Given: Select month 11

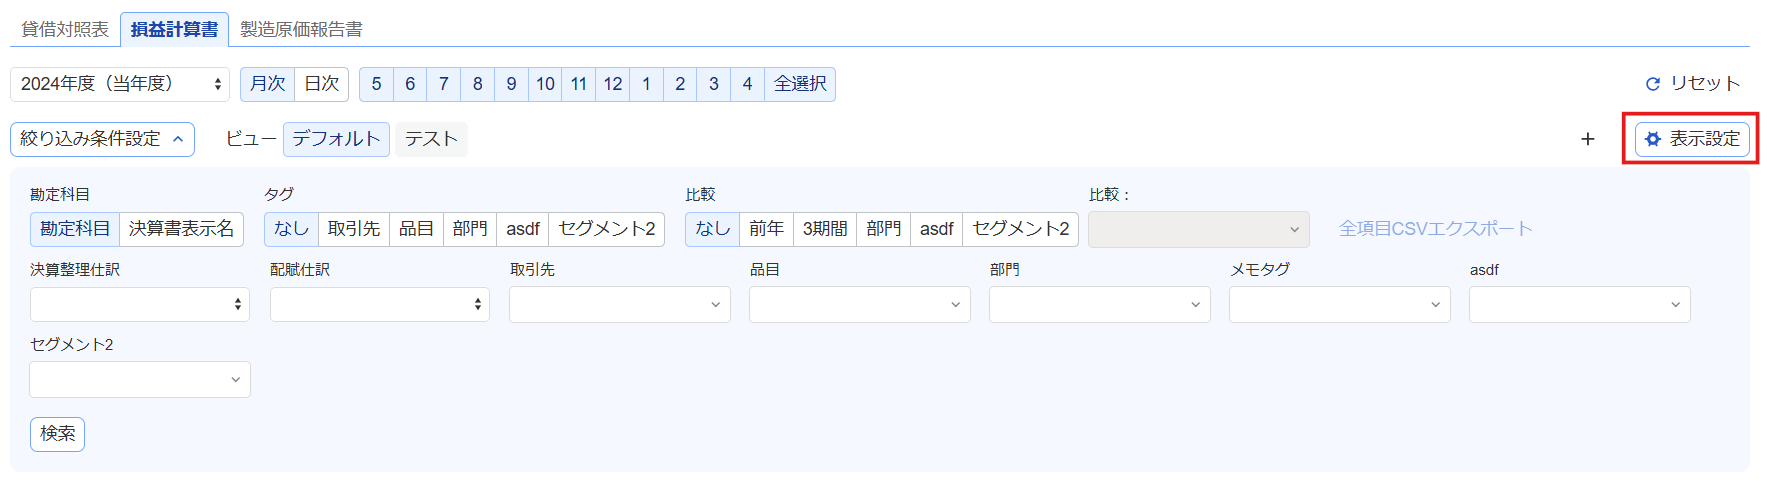Looking at the screenshot, I should (579, 84).
